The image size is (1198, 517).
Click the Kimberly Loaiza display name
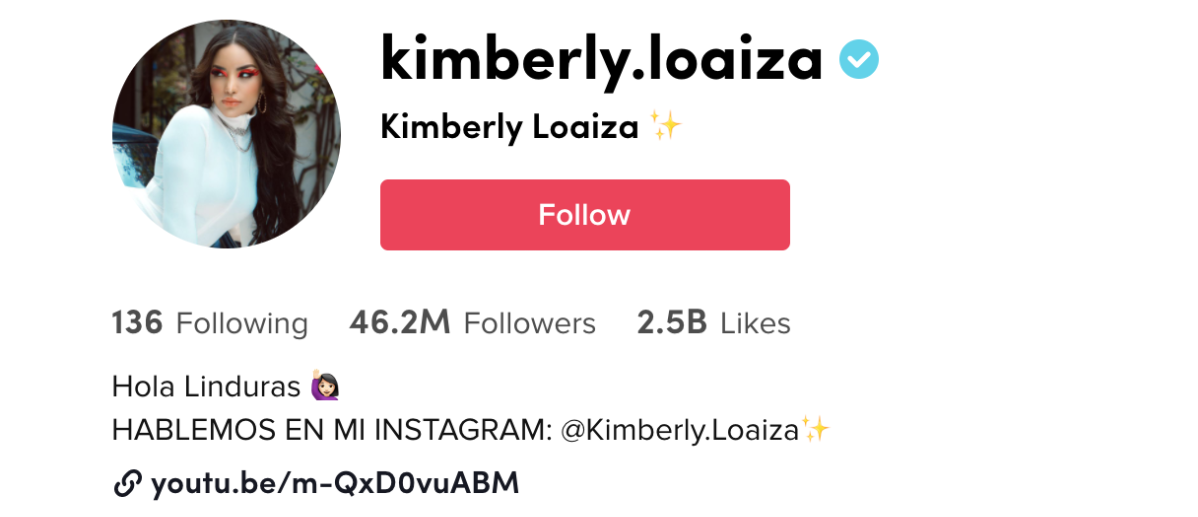click(509, 128)
